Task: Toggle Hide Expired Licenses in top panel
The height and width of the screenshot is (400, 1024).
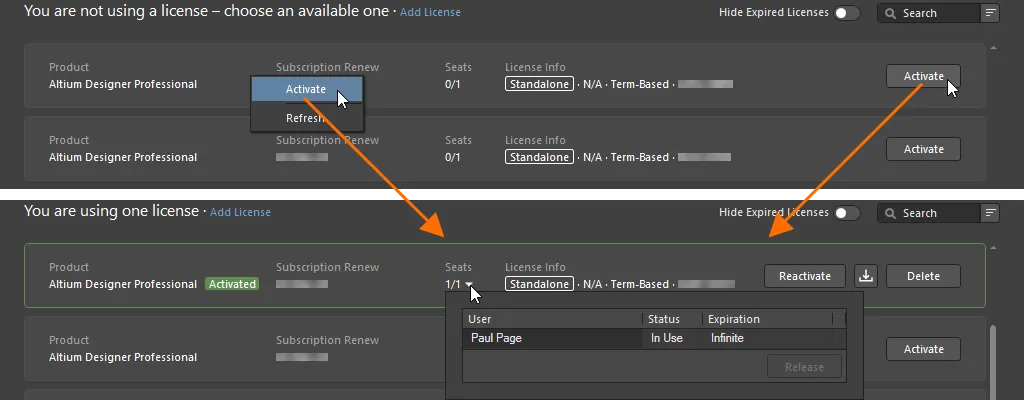Action: [847, 13]
